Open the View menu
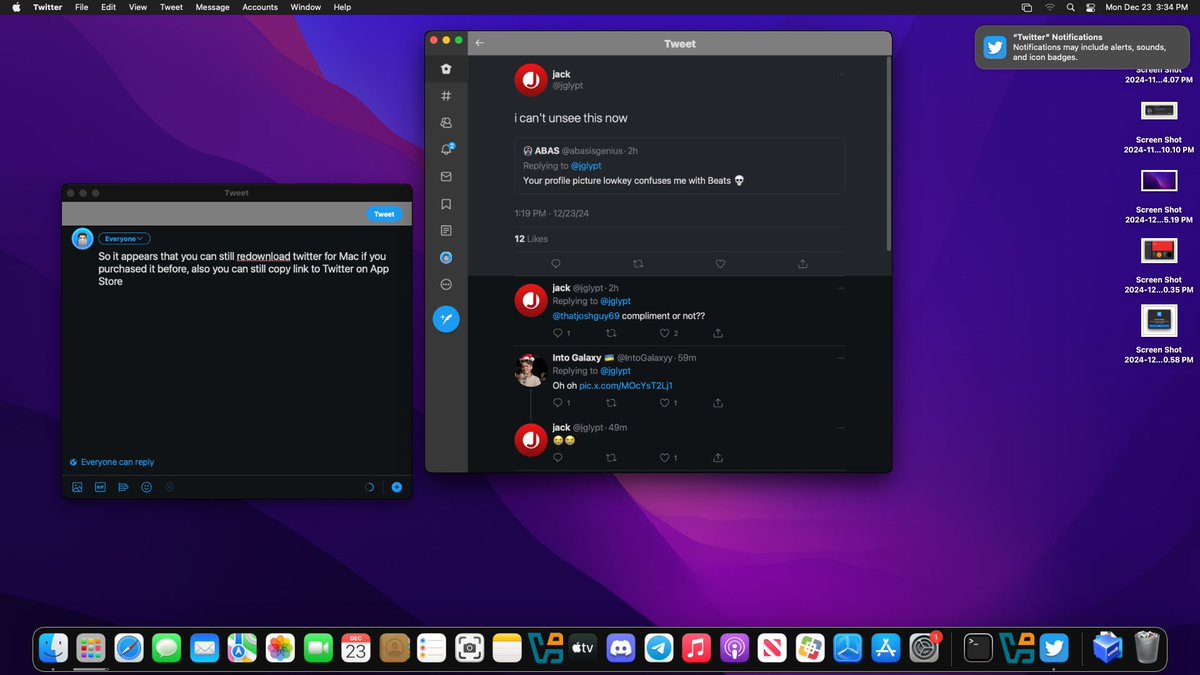 coord(138,7)
